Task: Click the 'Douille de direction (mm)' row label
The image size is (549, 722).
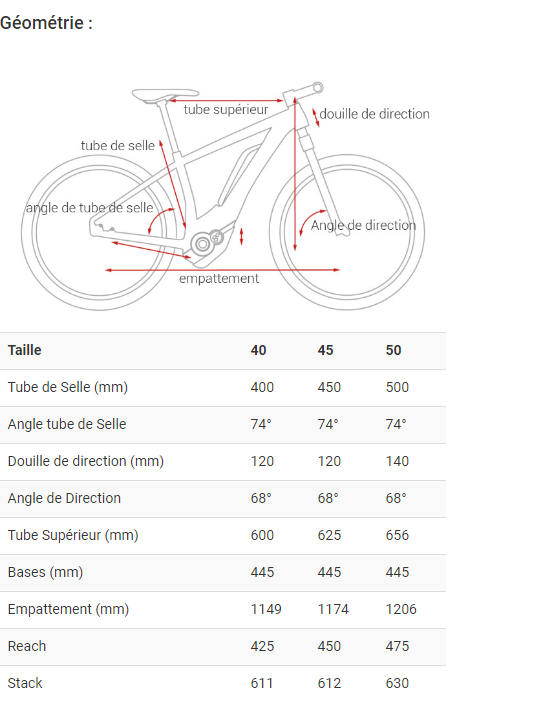Action: (x=86, y=461)
